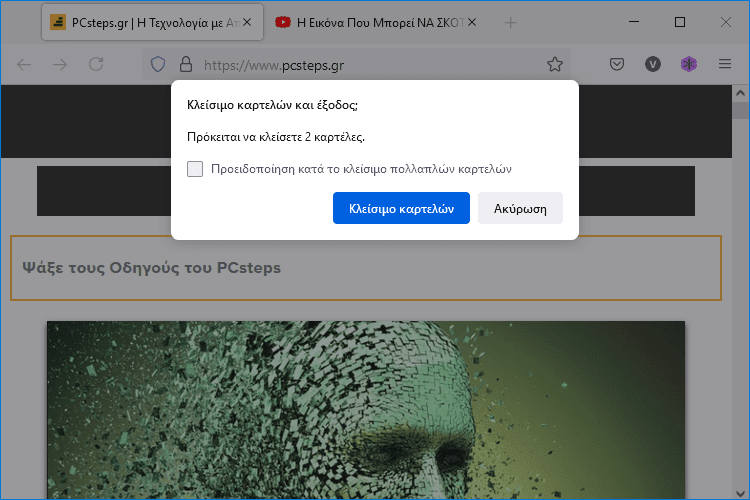Image resolution: width=750 pixels, height=500 pixels.
Task: Maximize the Firefox window
Action: tap(680, 22)
